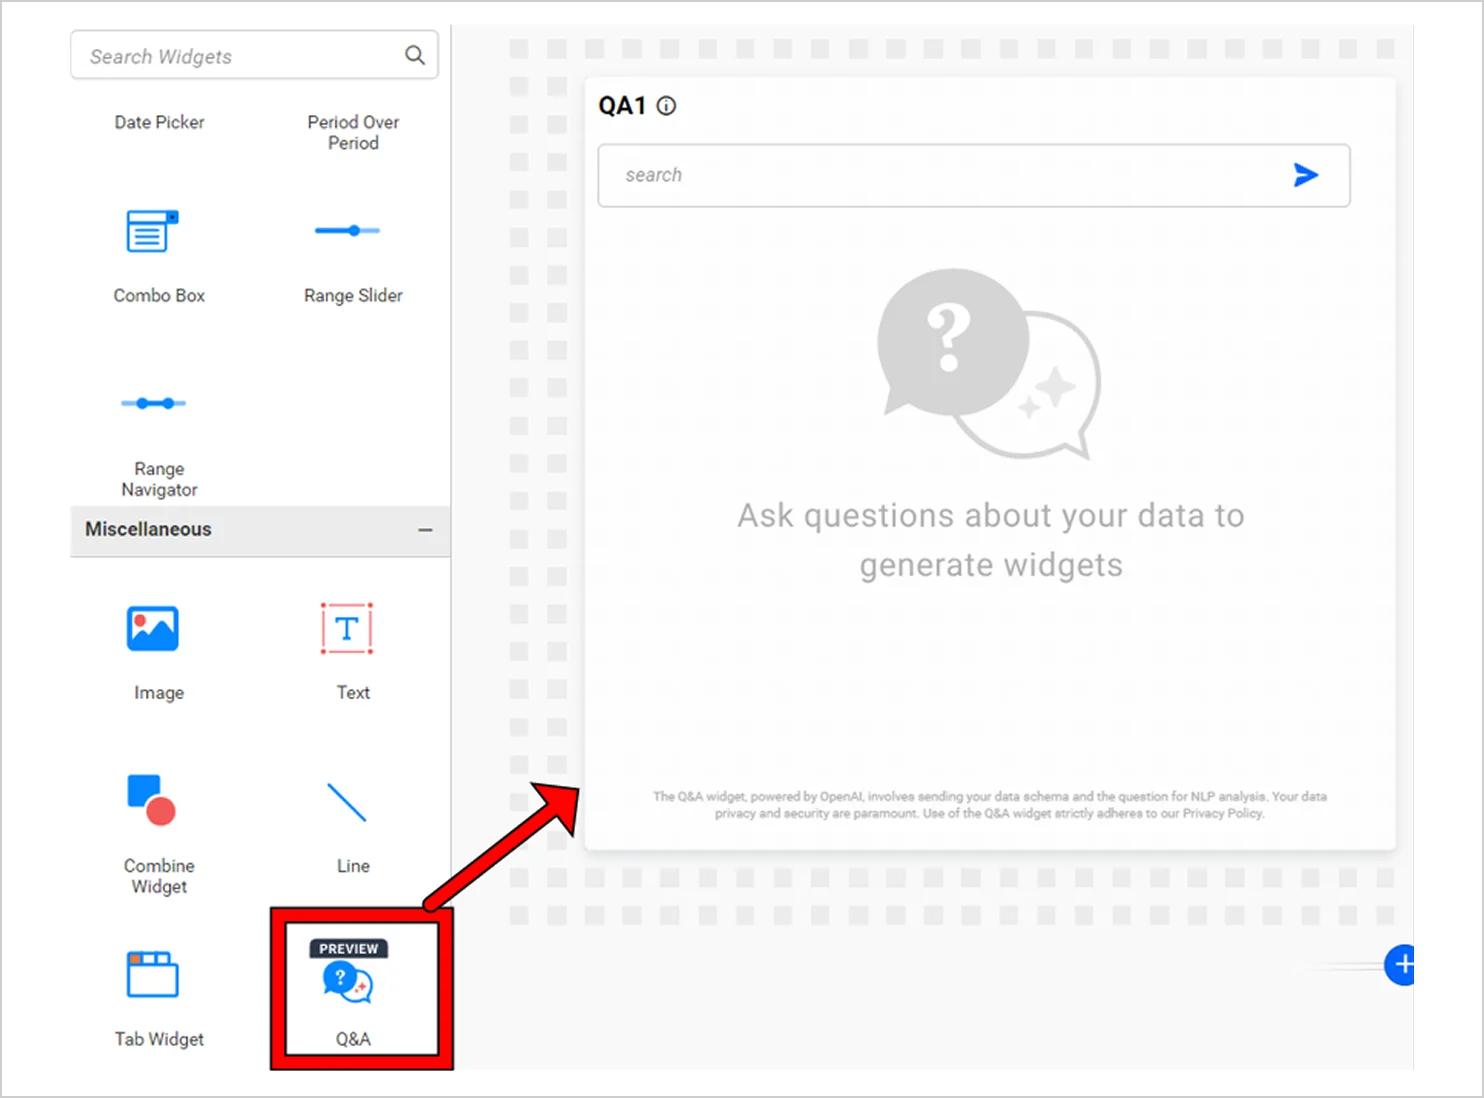Select the Tab Widget icon
1484x1098 pixels.
(152, 974)
